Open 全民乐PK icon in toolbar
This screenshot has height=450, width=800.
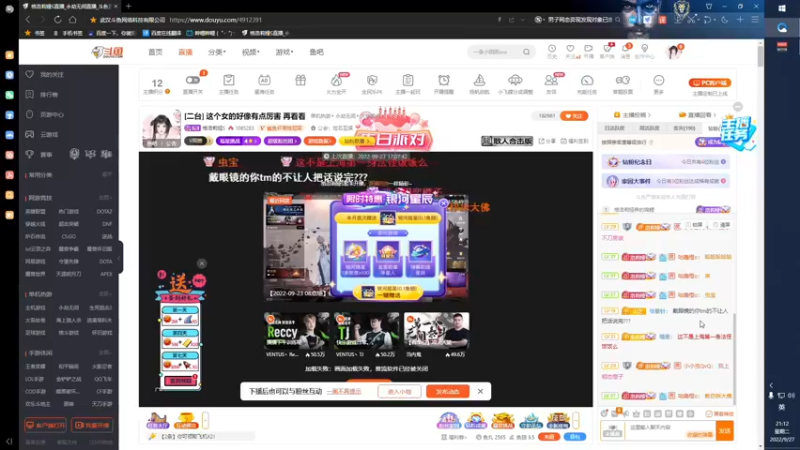[372, 81]
